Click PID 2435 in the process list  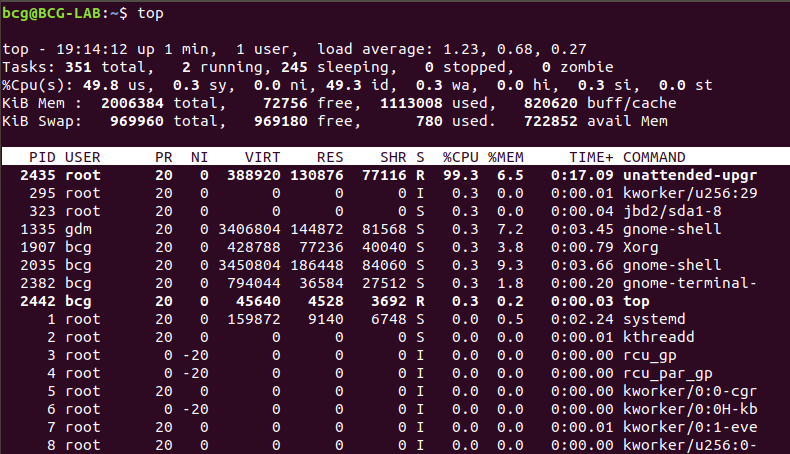(x=38, y=175)
